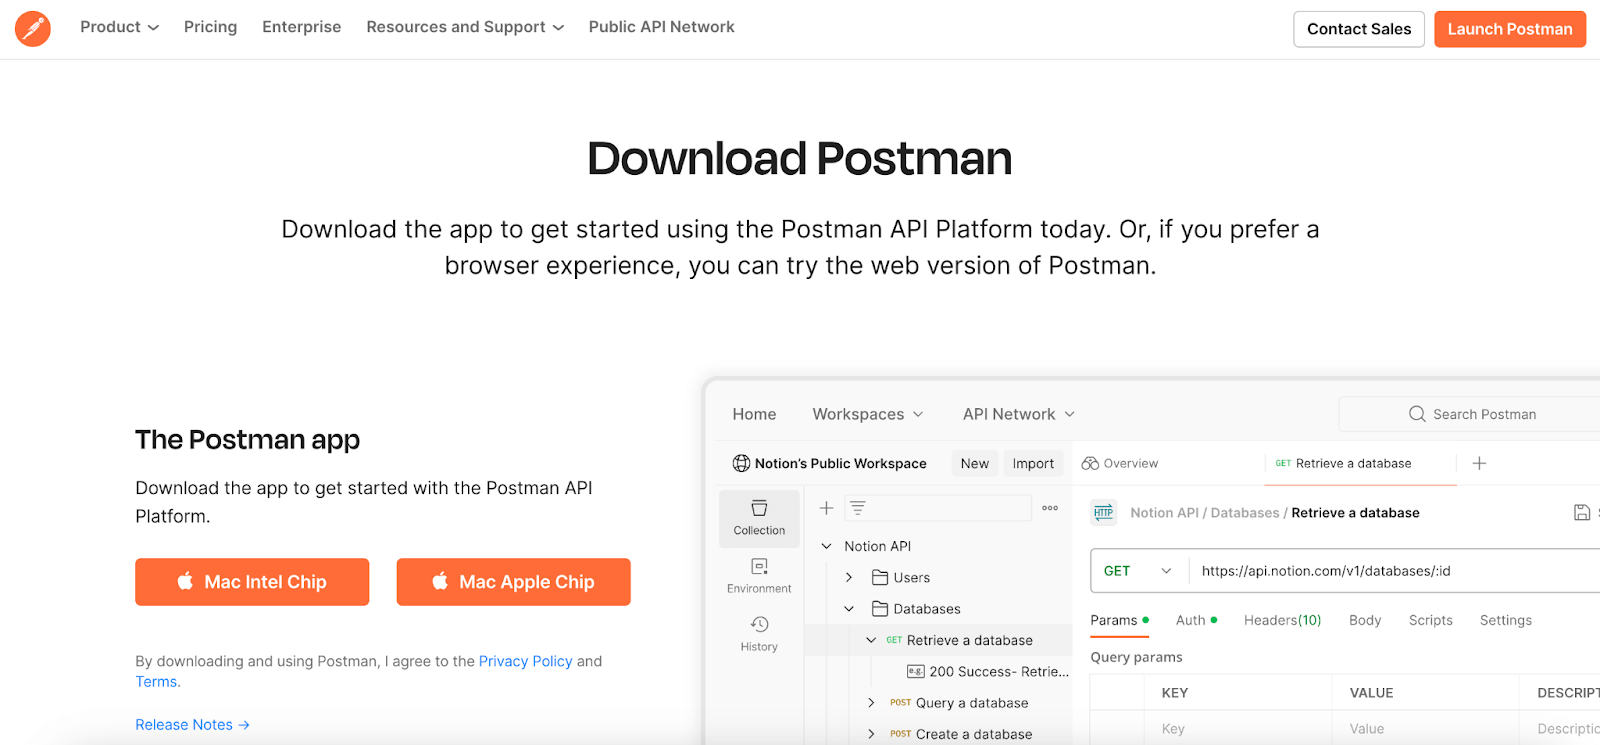Viewport: 1600px width, 745px height.
Task: Select the Auth tab
Action: (x=1196, y=620)
